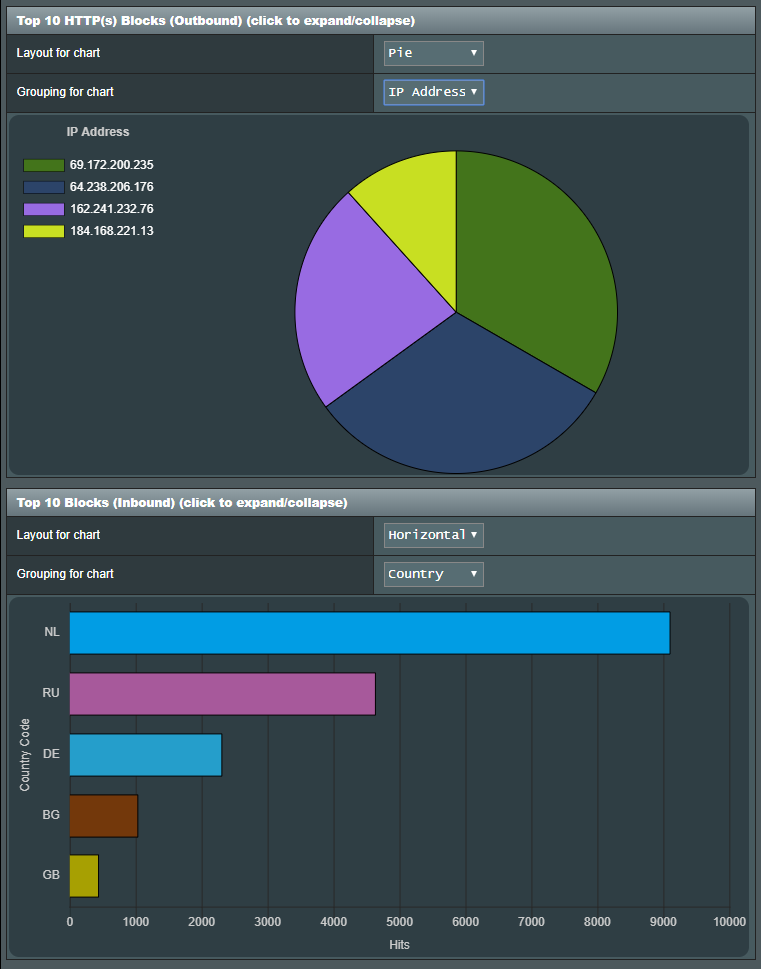
Task: Click the BG country code axis label
Action: (x=51, y=815)
